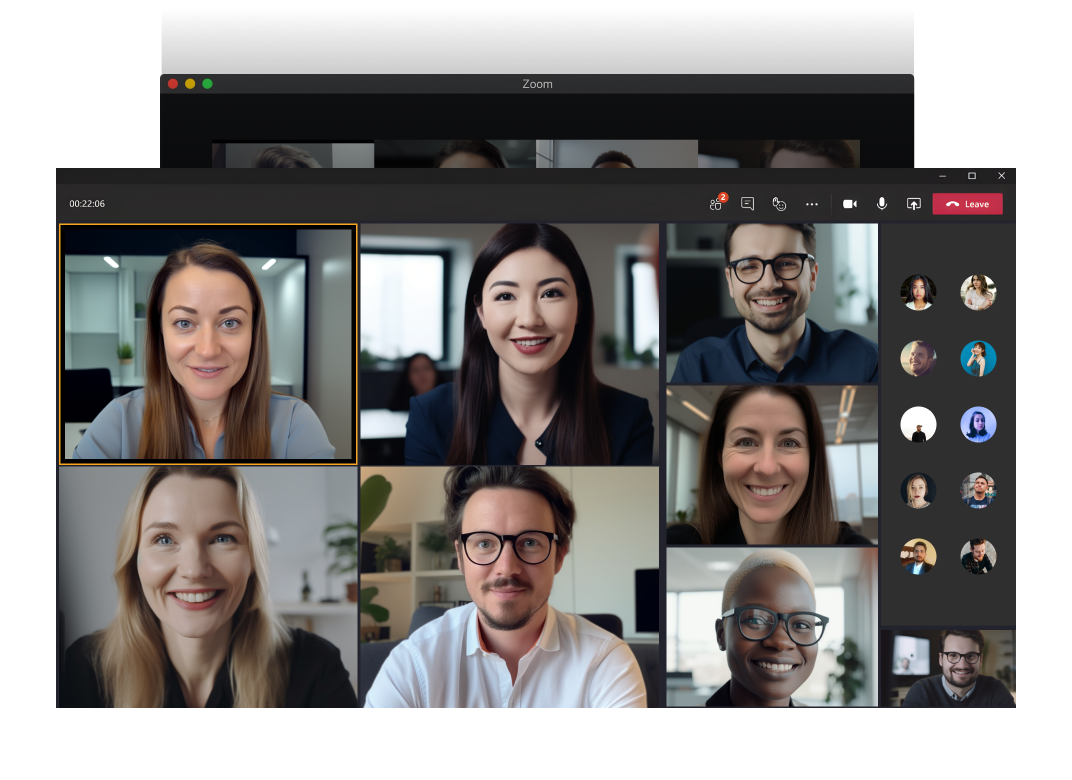Select video of man in white shirt with glasses

click(x=509, y=587)
